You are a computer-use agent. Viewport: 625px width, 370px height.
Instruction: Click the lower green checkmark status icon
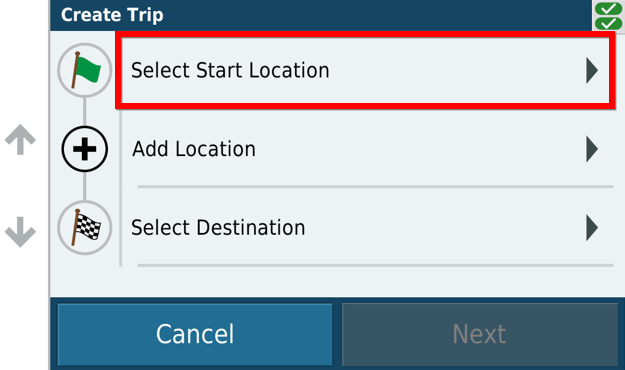608,23
